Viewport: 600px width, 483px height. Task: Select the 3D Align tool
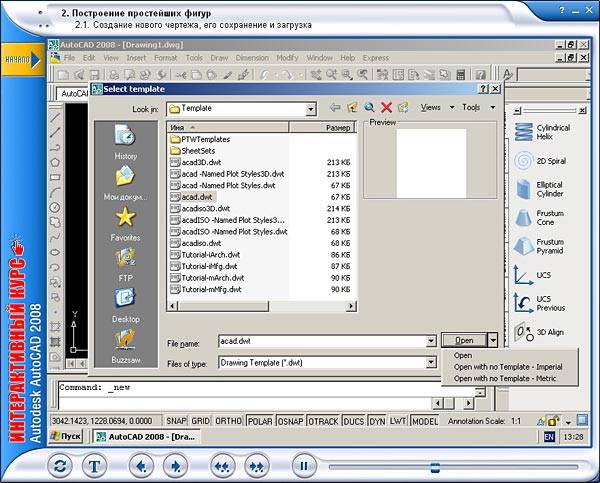[x=539, y=332]
